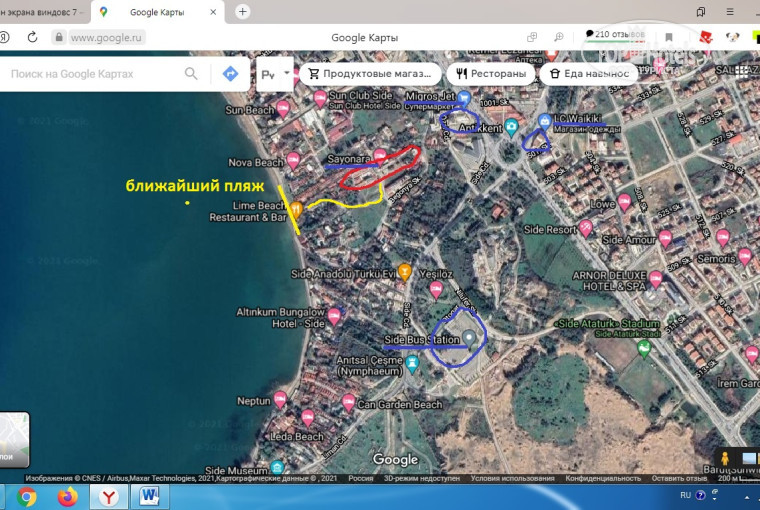Expand the dropdown arrow beside the Py button

287,73
